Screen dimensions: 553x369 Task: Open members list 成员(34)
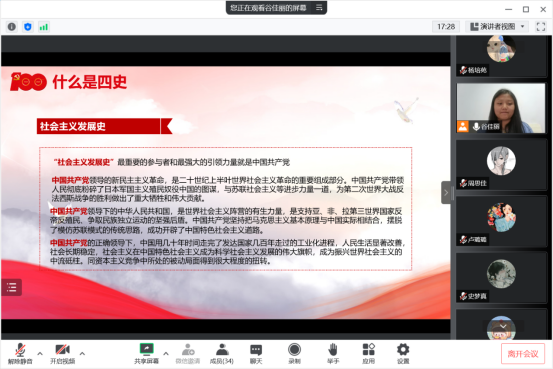222,353
